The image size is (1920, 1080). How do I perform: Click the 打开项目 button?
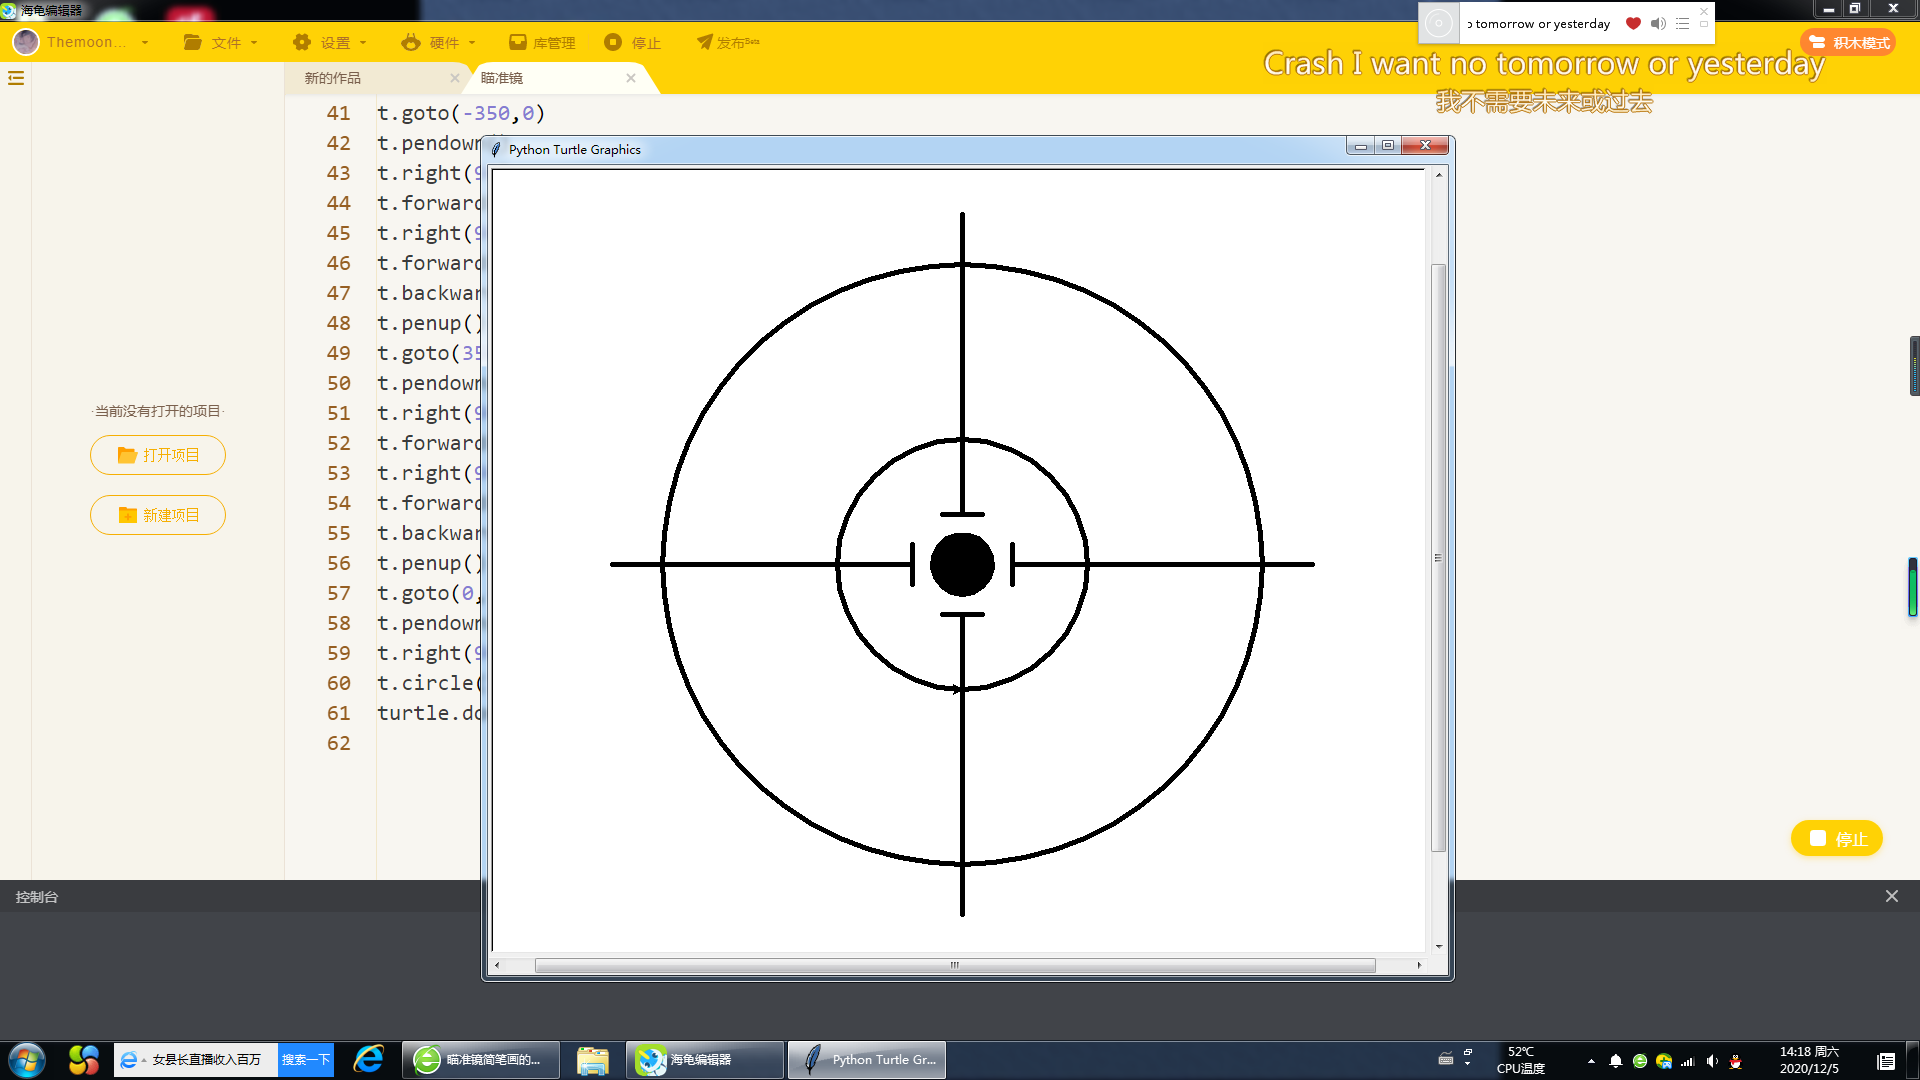pyautogui.click(x=158, y=455)
